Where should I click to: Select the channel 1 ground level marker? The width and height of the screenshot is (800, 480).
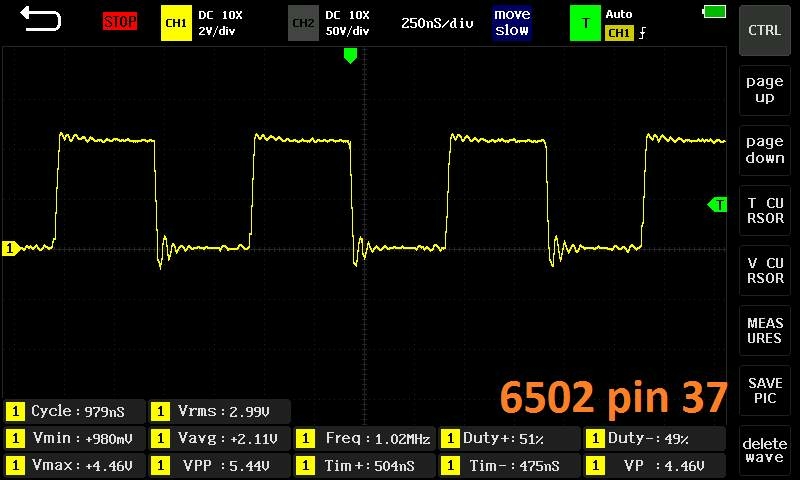[x=11, y=248]
